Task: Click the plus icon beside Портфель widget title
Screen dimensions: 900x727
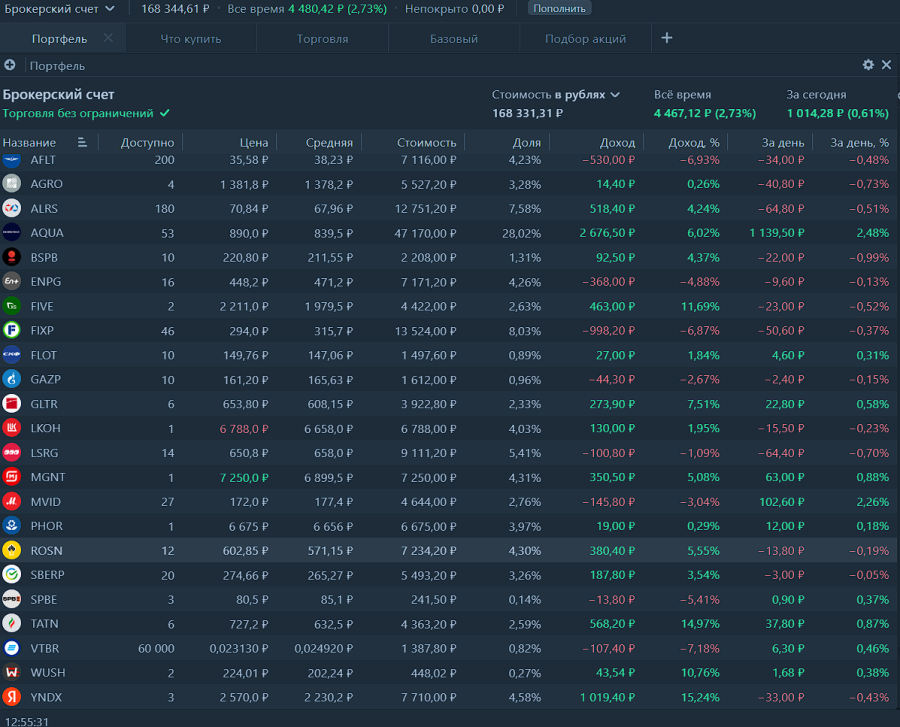Action: [x=10, y=65]
